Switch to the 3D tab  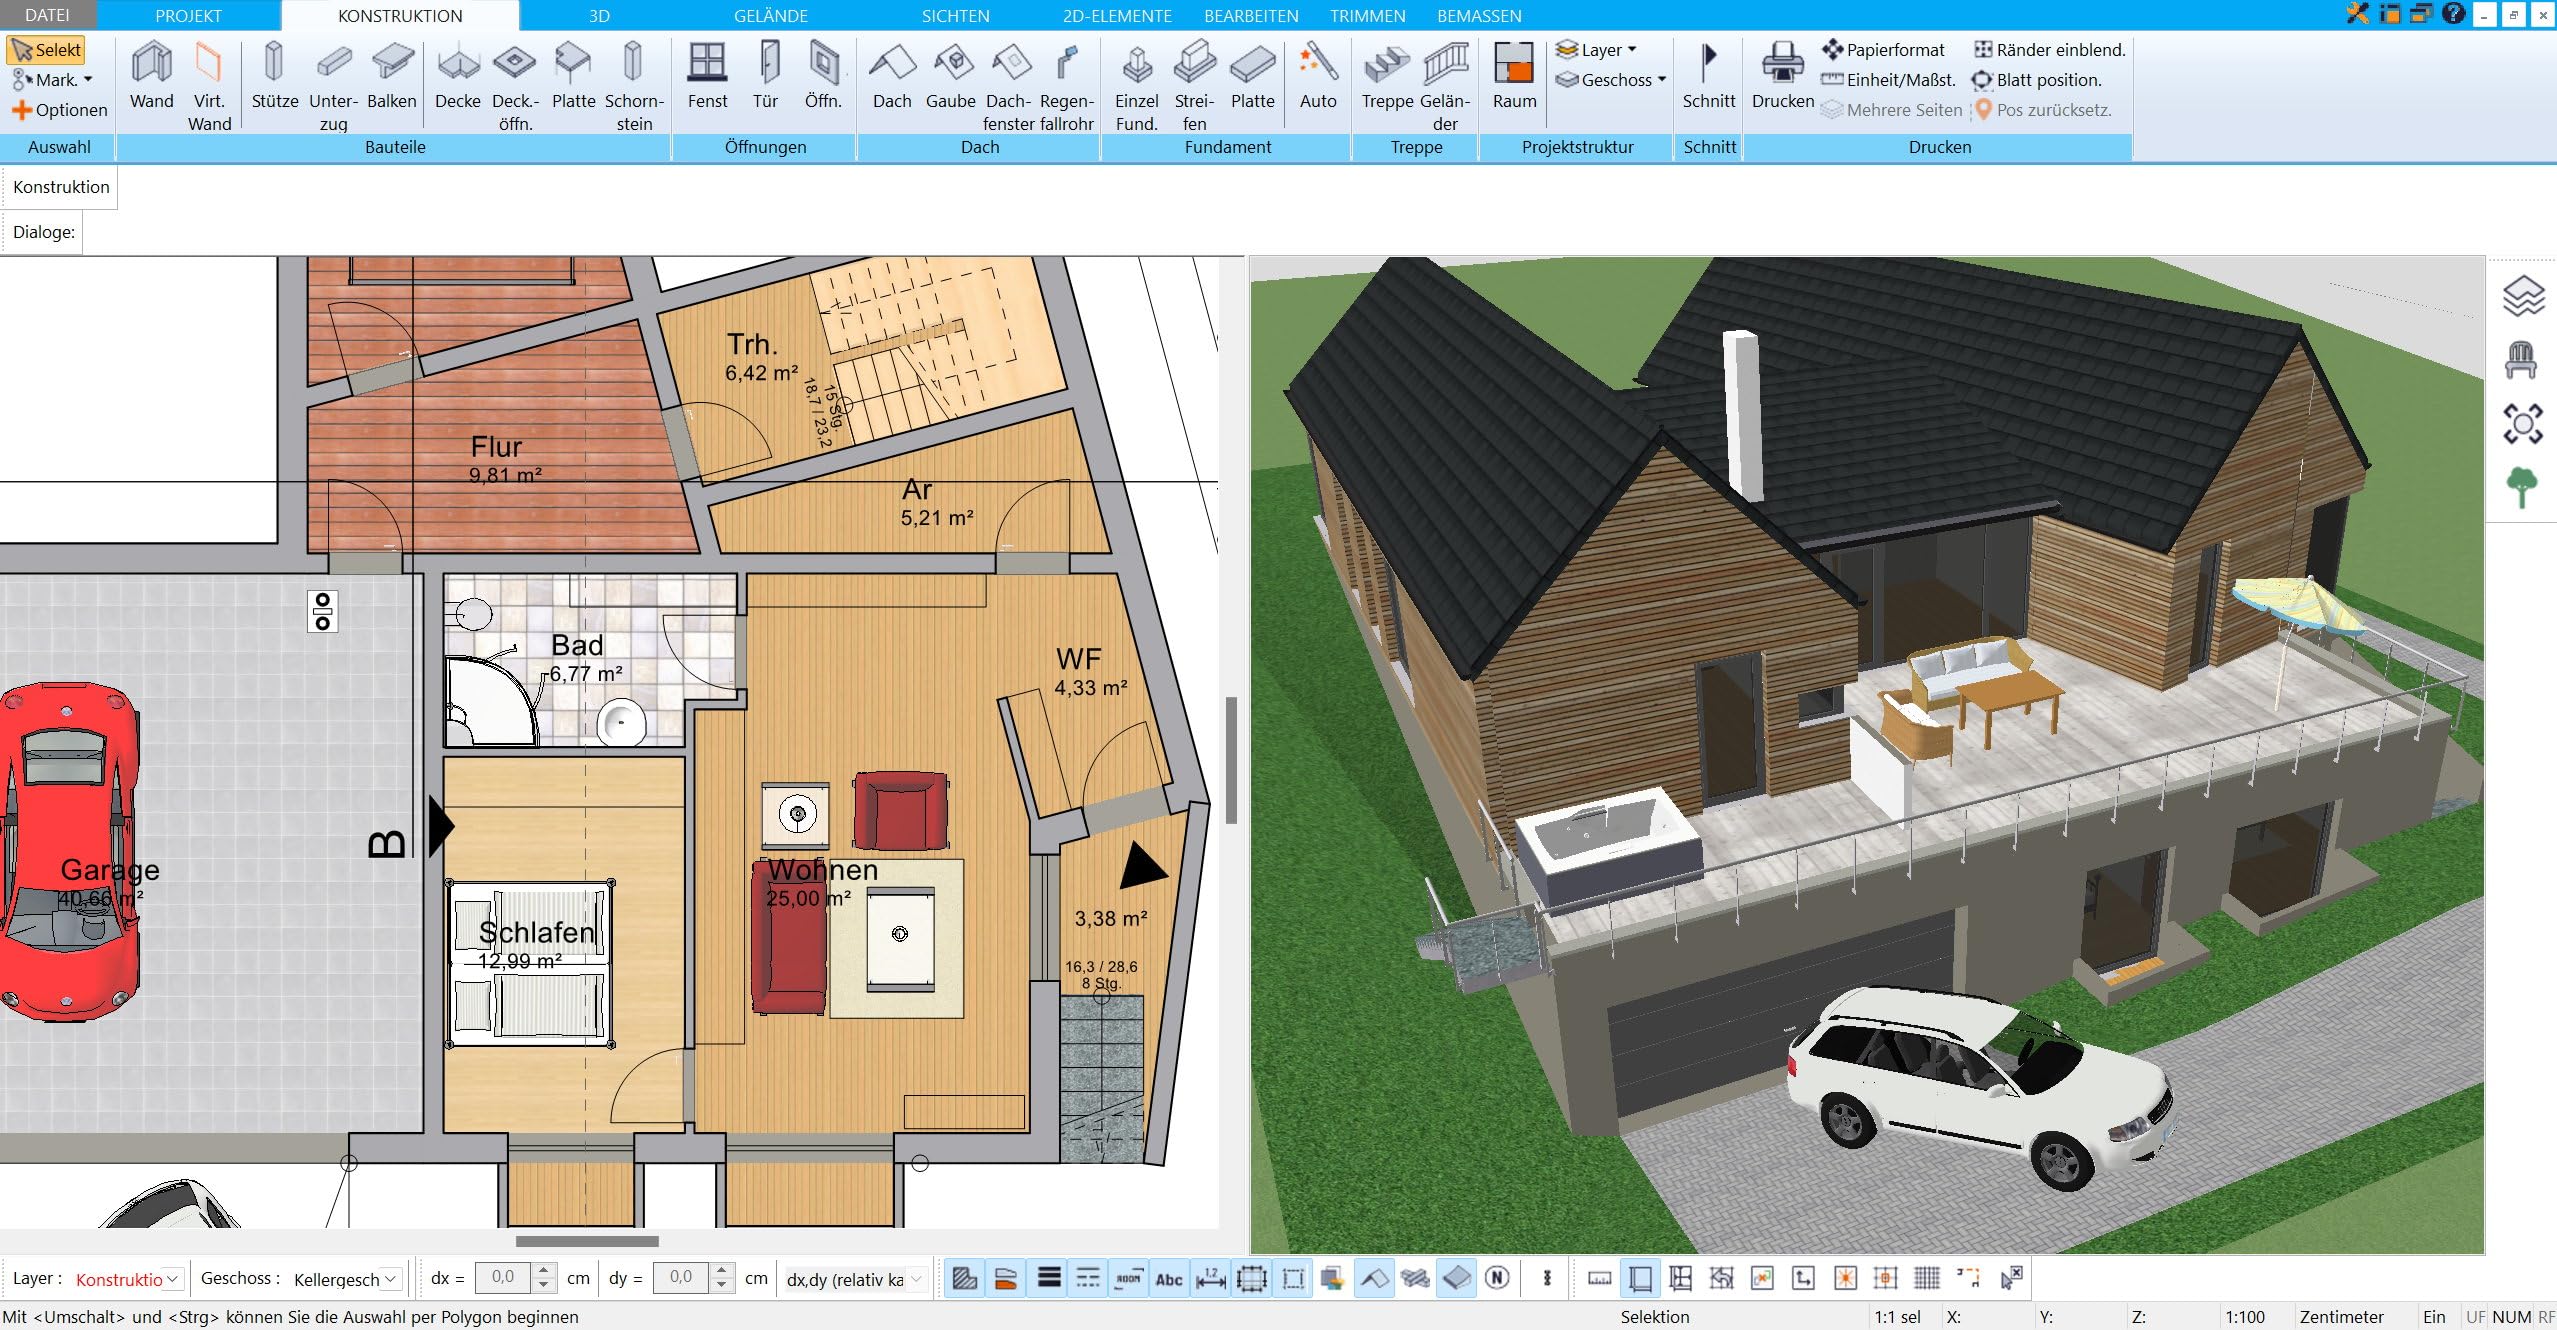tap(599, 15)
